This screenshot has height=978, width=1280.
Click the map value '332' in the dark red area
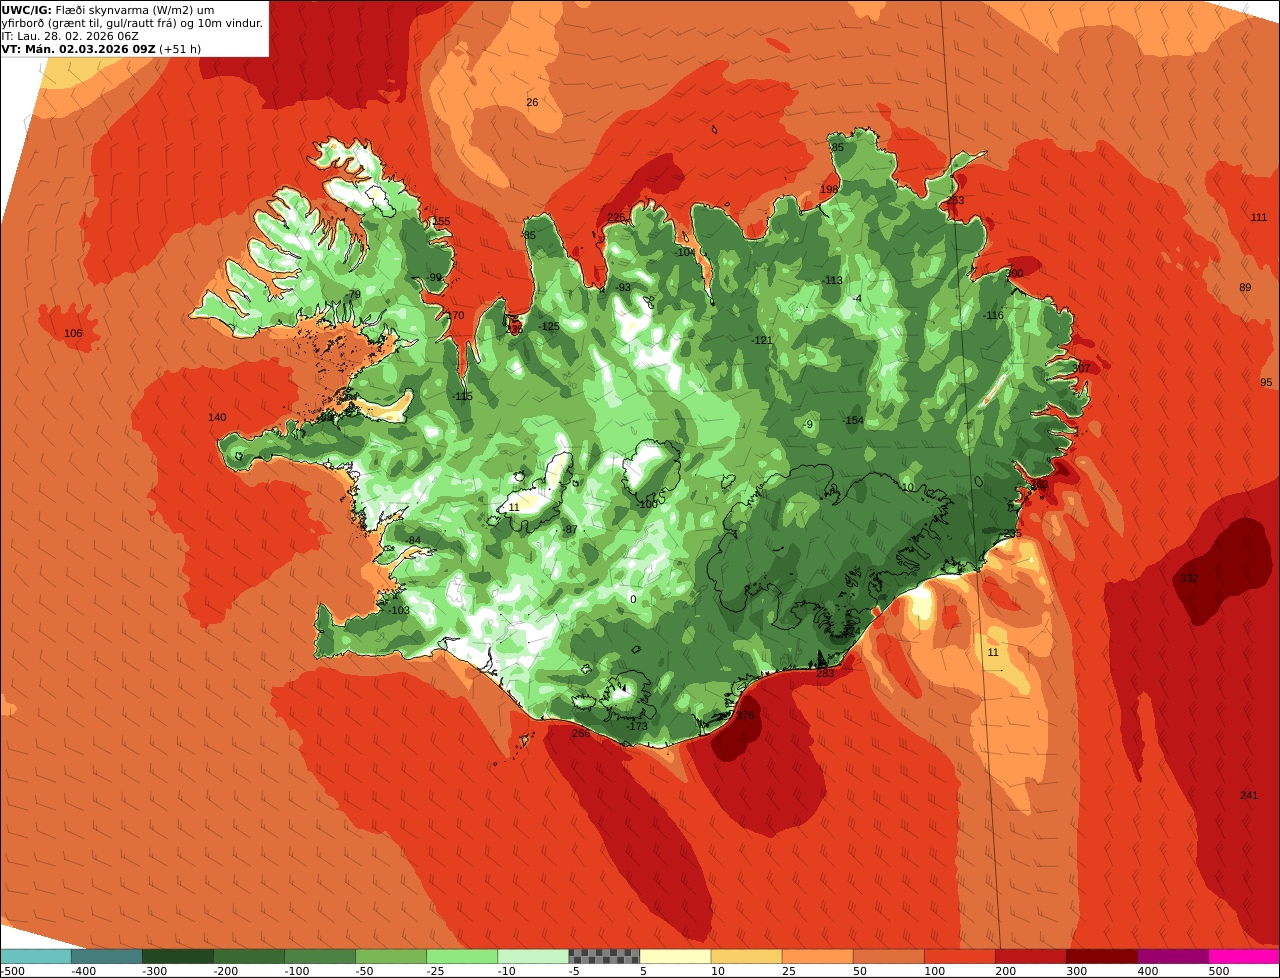(1189, 579)
